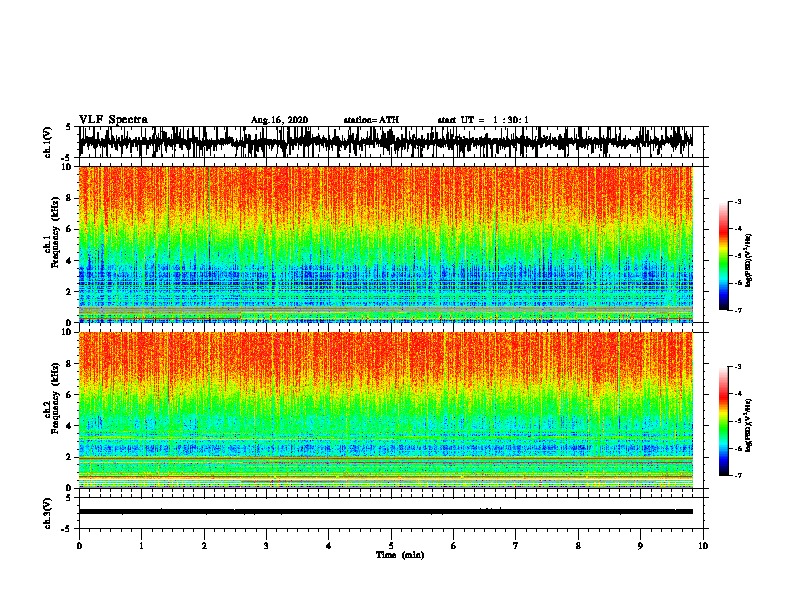Click inside the ch.2 spectrogram panel
This screenshot has width=792, height=612.
click(x=385, y=410)
